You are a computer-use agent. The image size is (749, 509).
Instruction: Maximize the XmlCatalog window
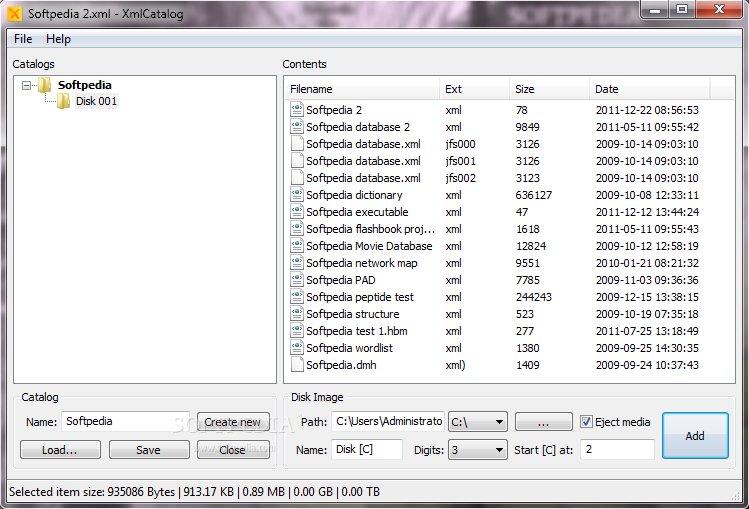pyautogui.click(x=682, y=9)
